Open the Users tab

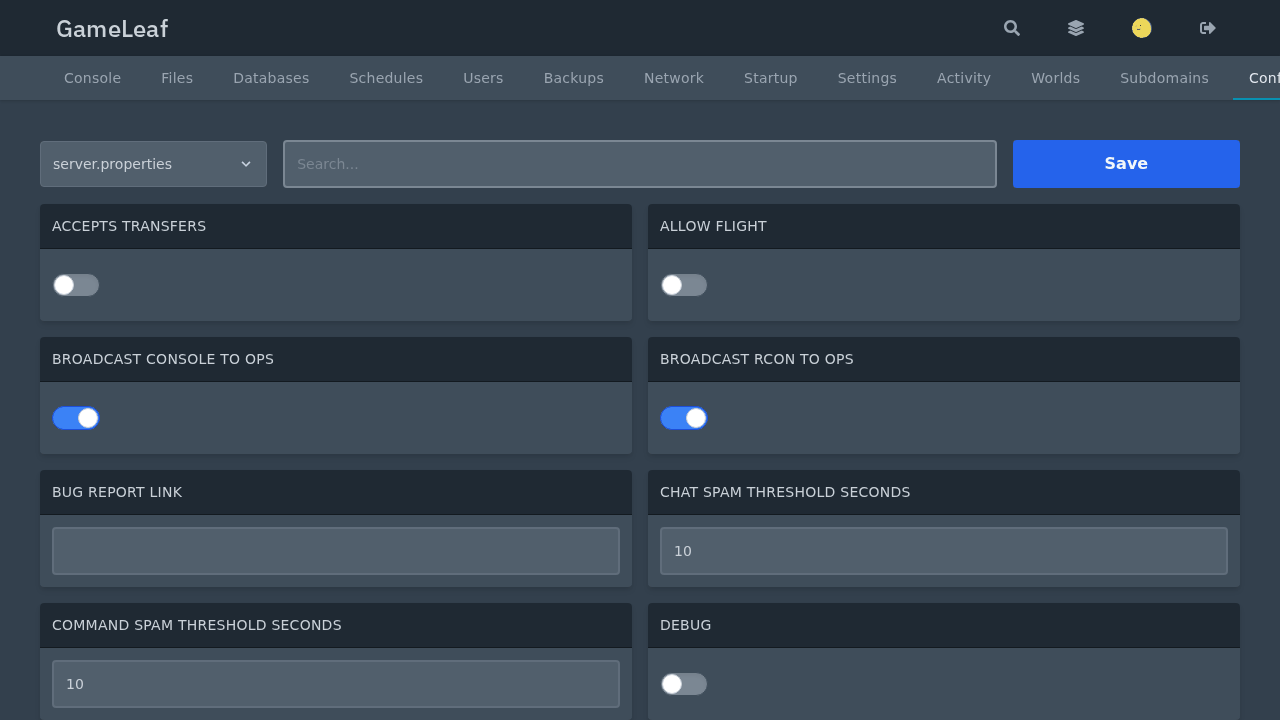[483, 78]
